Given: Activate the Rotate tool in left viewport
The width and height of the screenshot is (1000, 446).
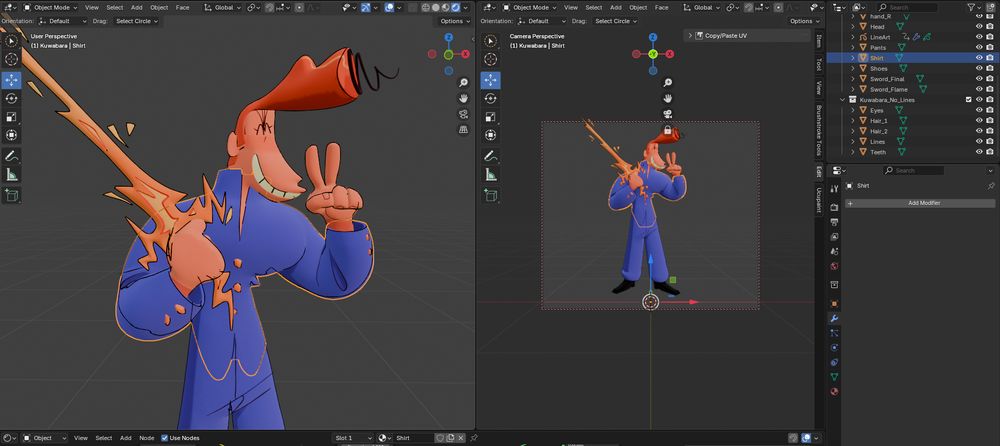Looking at the screenshot, I should click(11, 98).
